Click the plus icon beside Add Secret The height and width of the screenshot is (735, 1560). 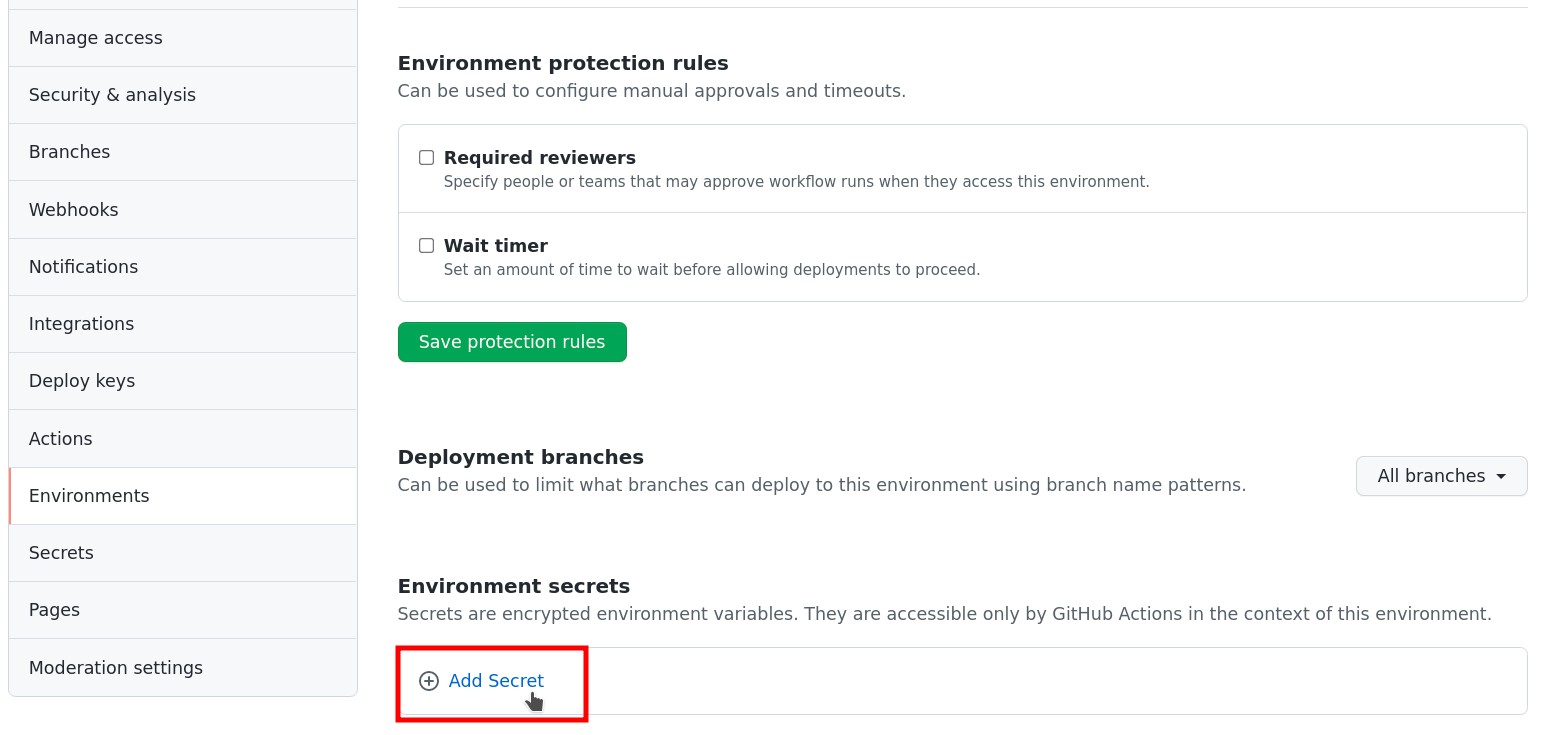(429, 681)
